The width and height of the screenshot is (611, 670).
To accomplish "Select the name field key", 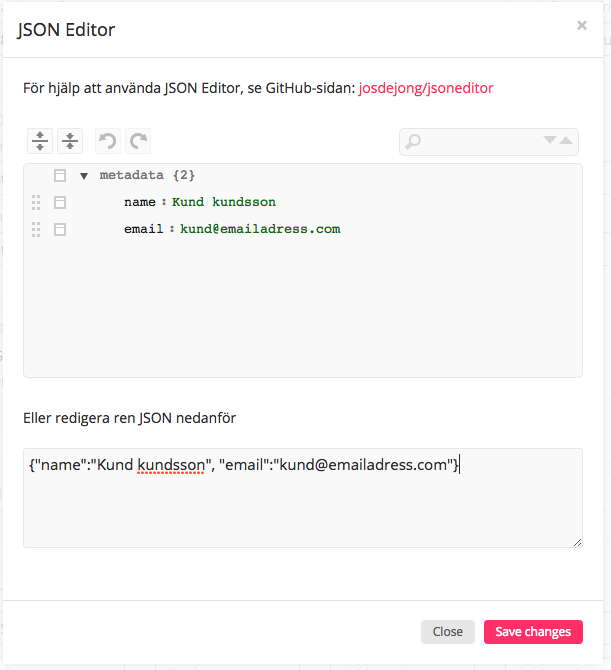I will point(140,202).
